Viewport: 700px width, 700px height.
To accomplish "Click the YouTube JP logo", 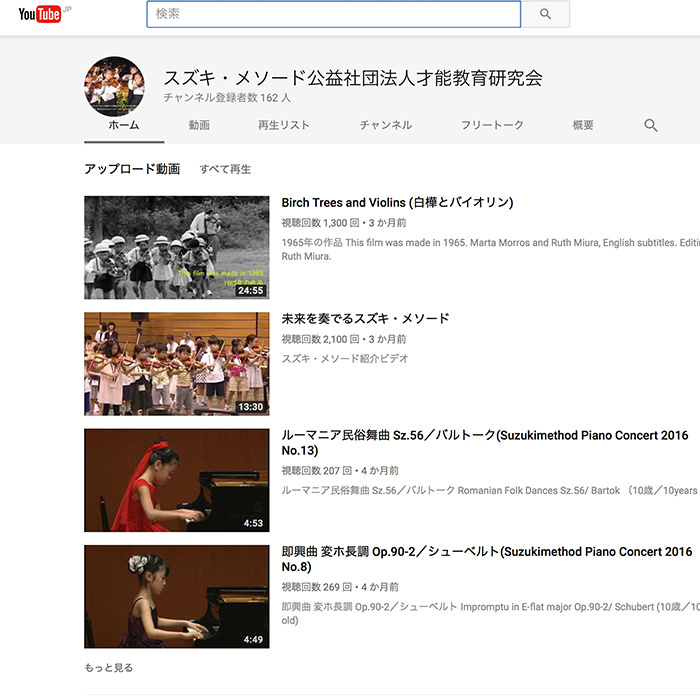I will (x=45, y=14).
